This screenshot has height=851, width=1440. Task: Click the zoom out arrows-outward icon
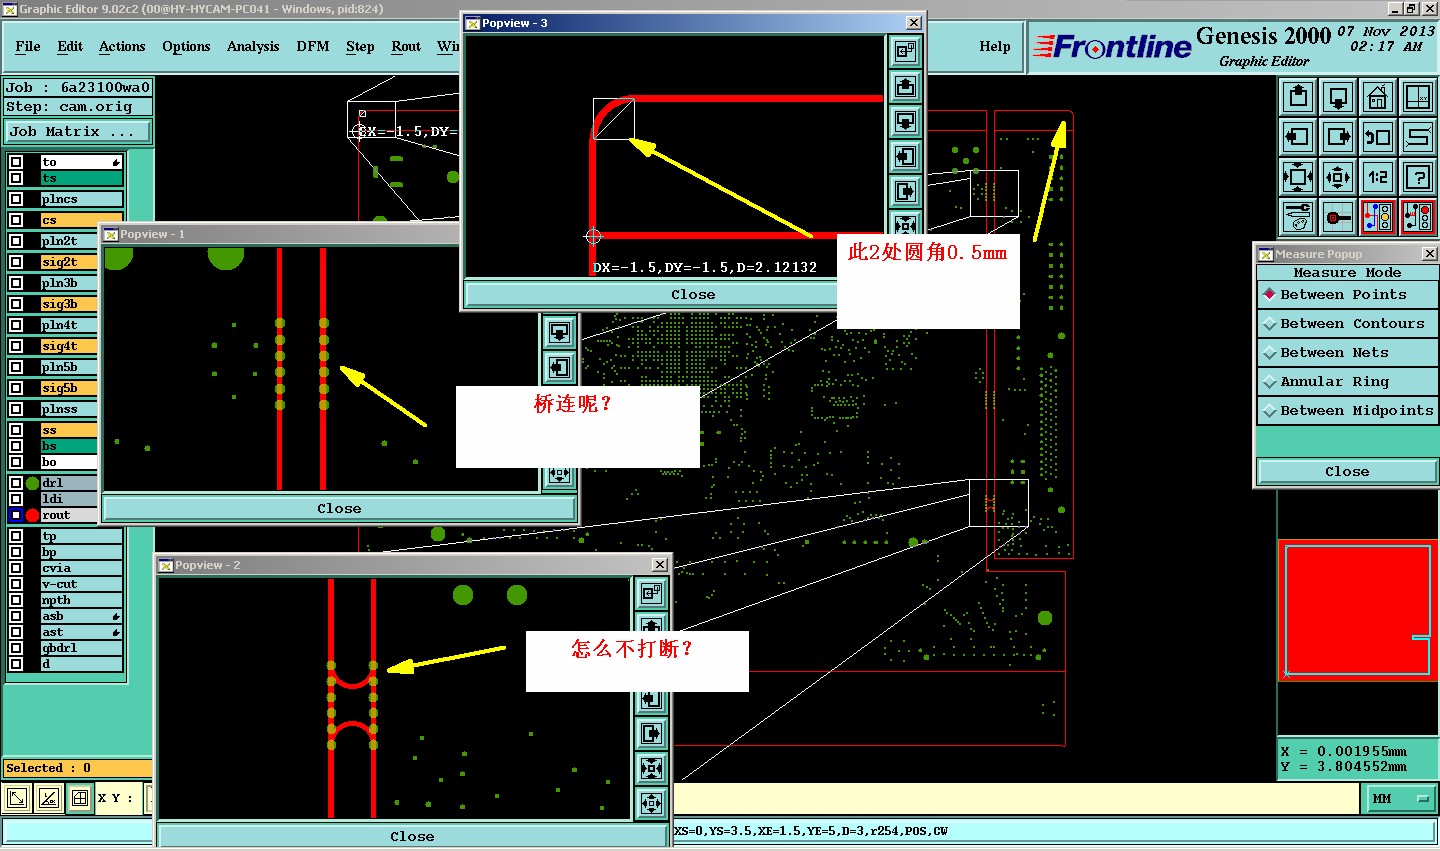(1338, 177)
